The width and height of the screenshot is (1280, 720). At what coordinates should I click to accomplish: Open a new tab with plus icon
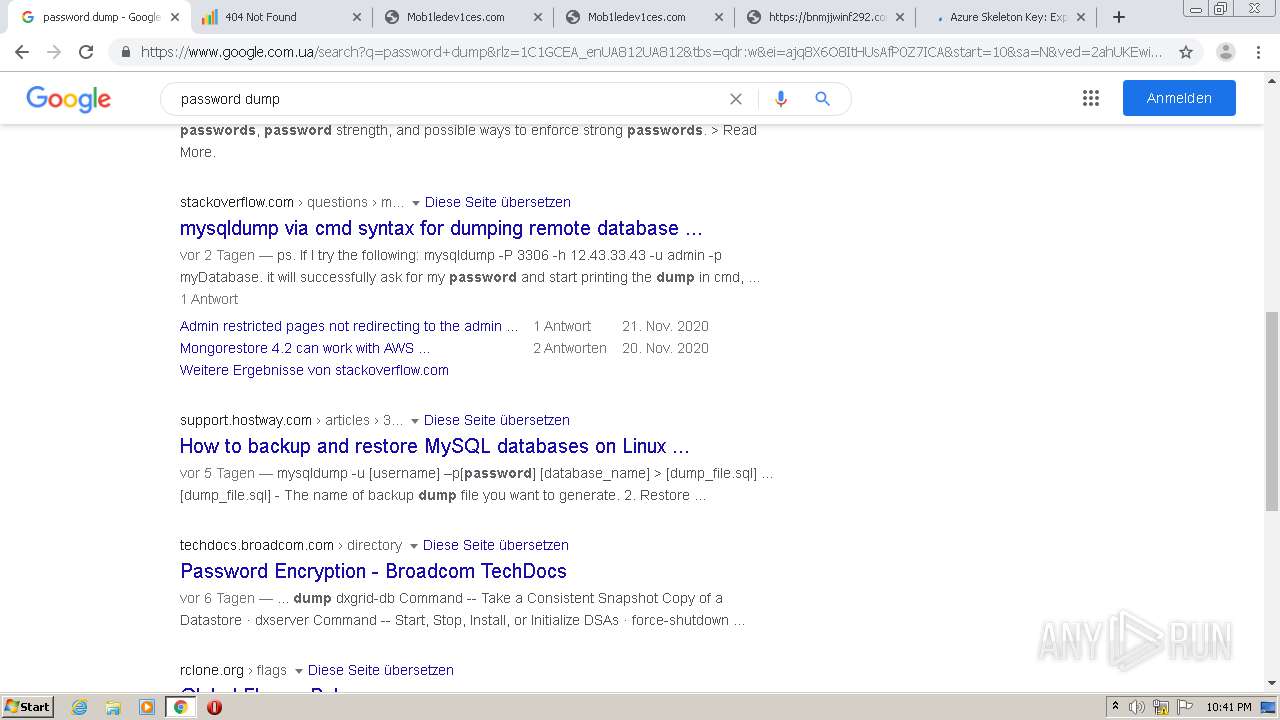coord(1119,17)
